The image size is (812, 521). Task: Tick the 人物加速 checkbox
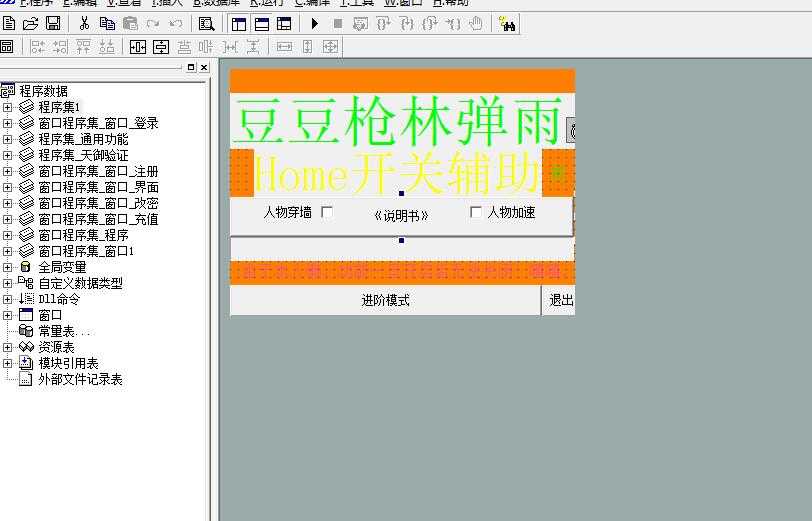475,212
